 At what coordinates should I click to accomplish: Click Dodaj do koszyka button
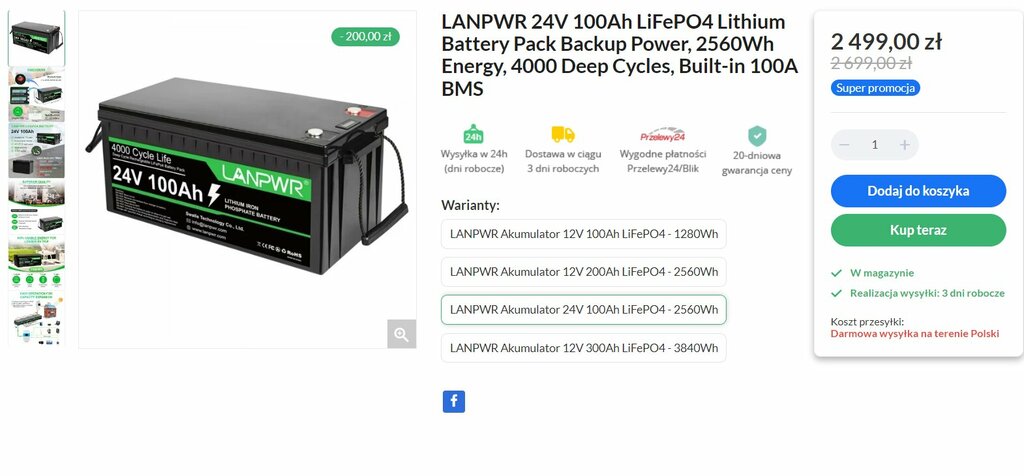918,191
